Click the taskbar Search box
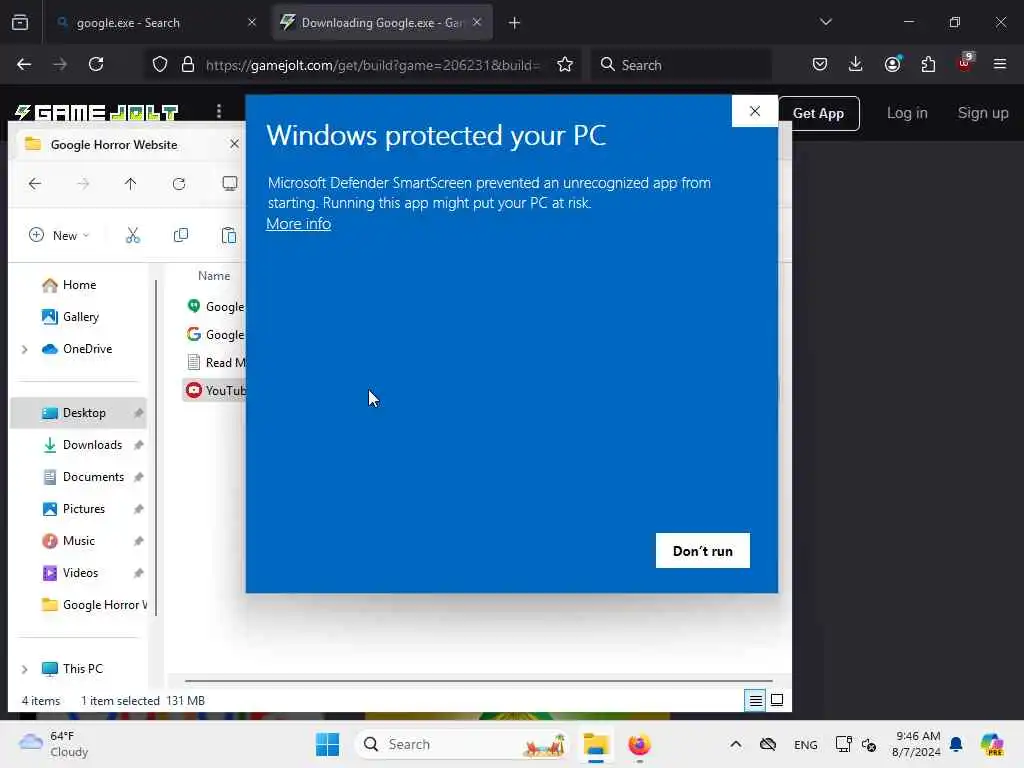 point(463,744)
